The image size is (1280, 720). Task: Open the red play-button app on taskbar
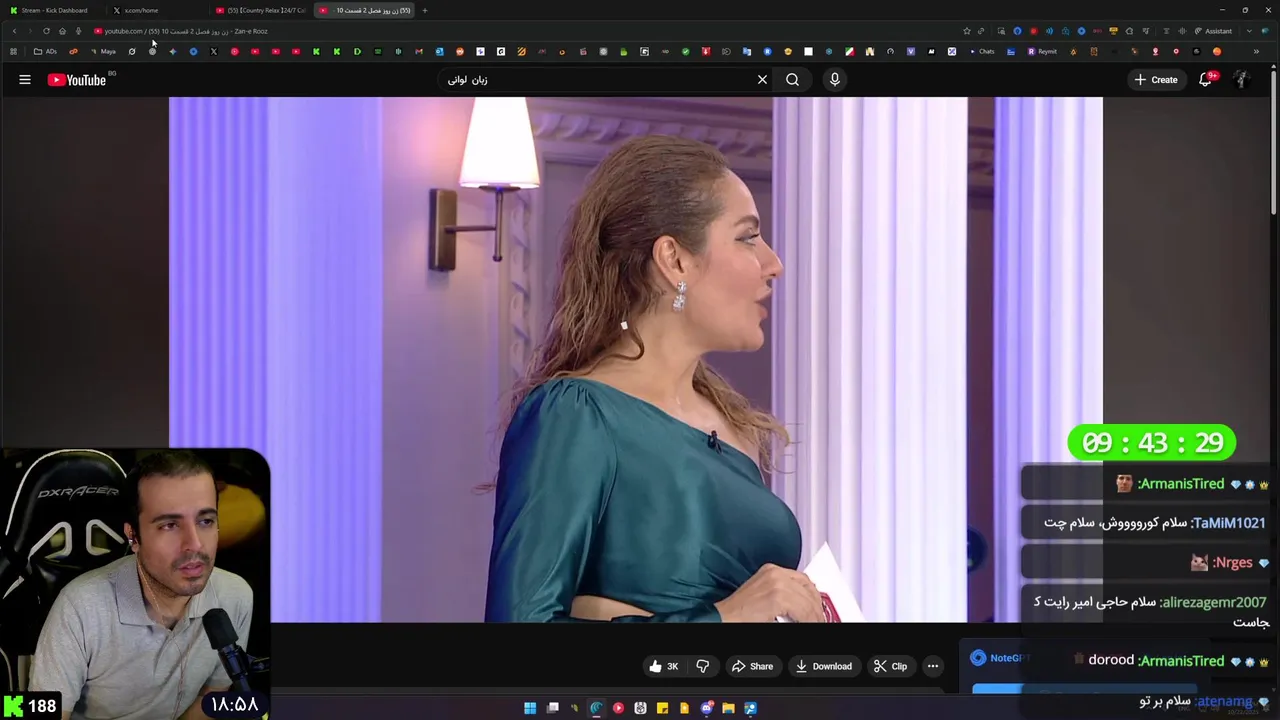pyautogui.click(x=618, y=708)
